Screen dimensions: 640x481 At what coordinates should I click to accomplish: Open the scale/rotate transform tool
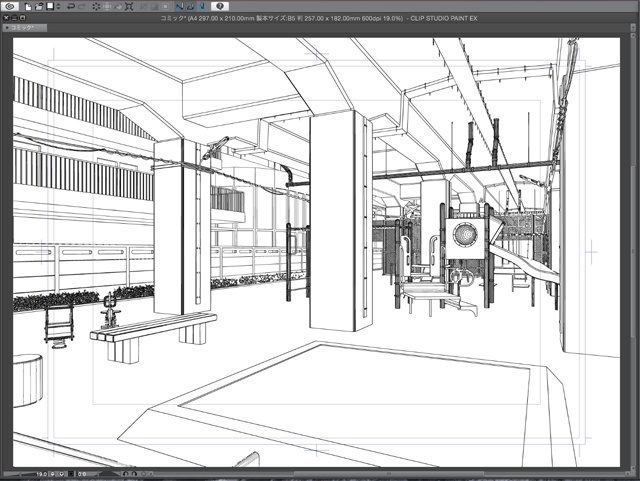129,7
